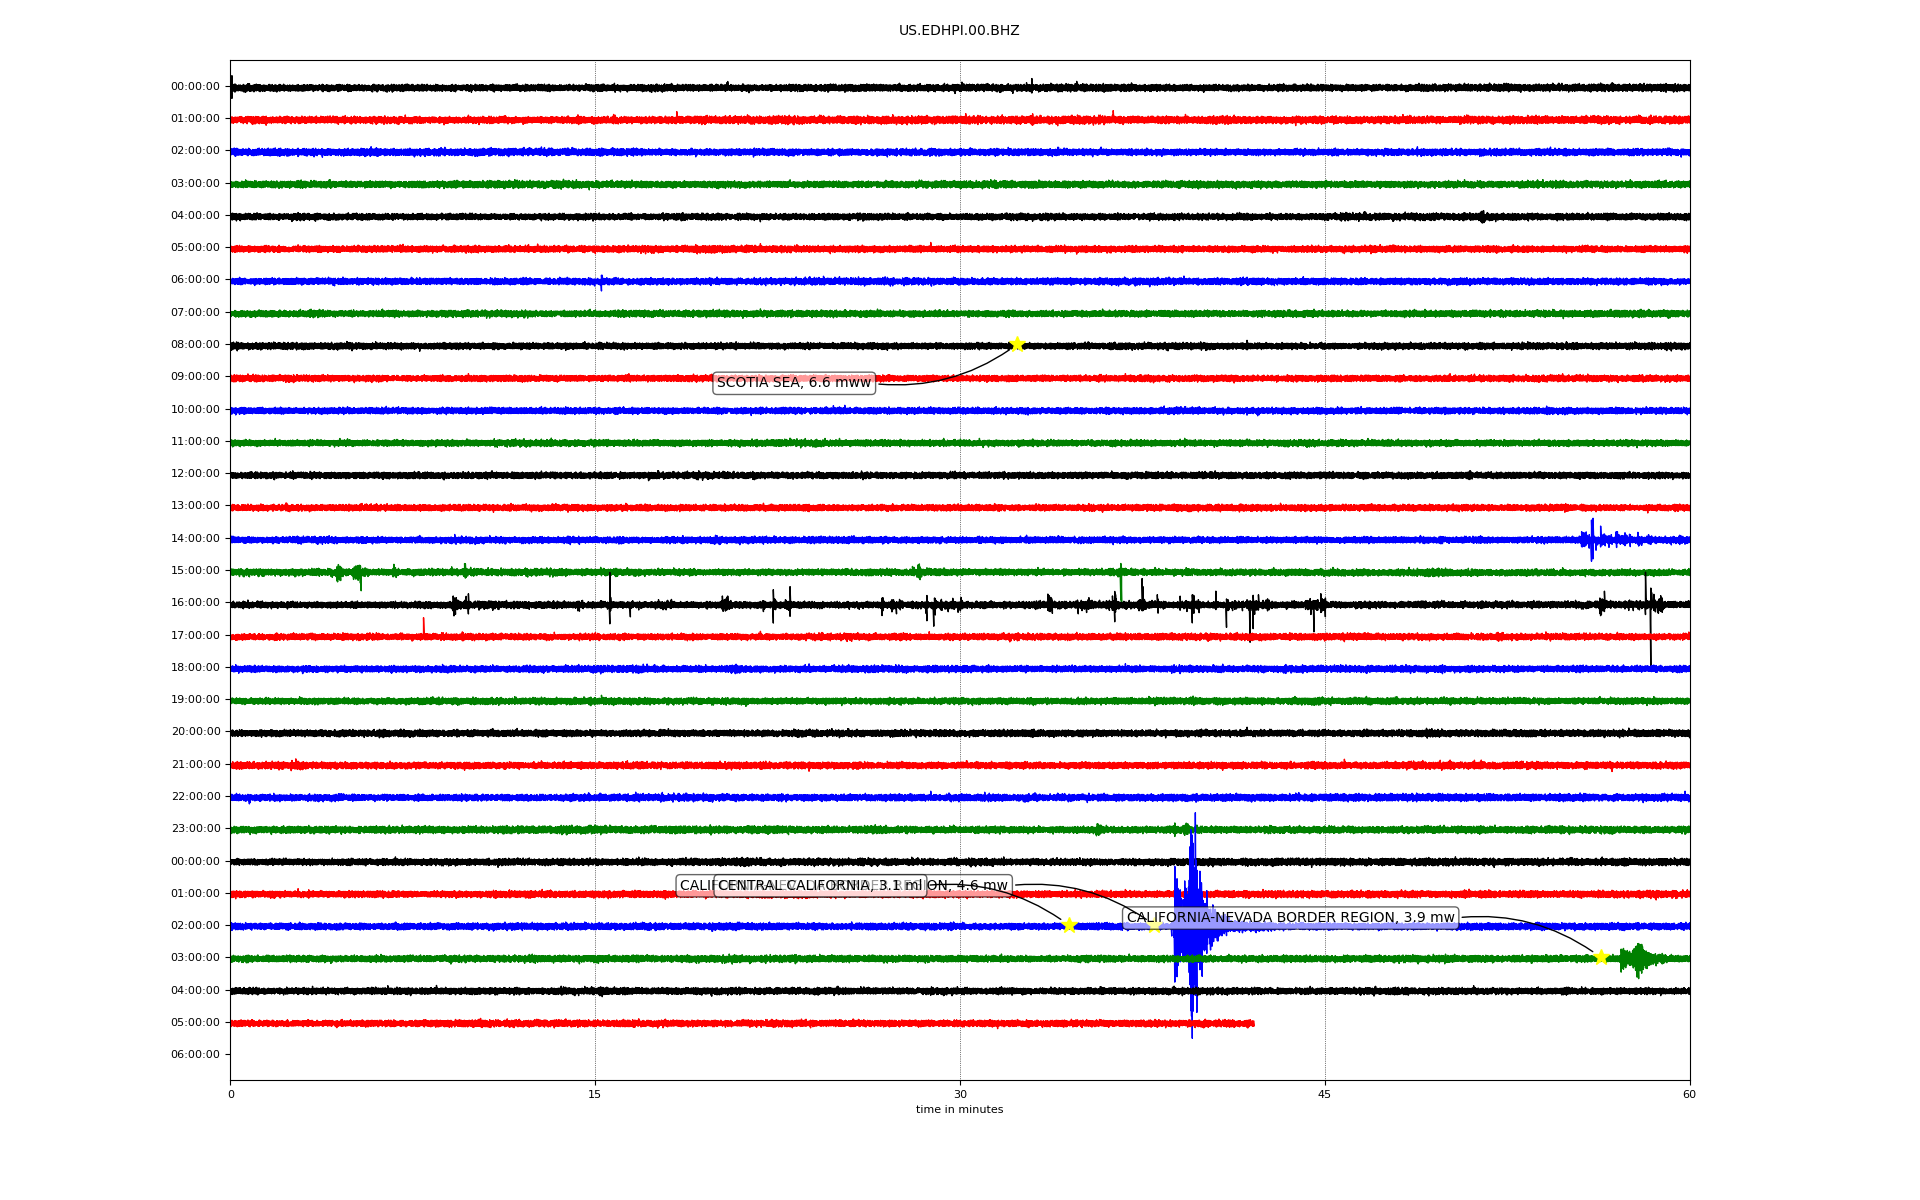This screenshot has height=1200, width=1920.
Task: Click the x-axis tick label 30
Action: coord(960,1095)
